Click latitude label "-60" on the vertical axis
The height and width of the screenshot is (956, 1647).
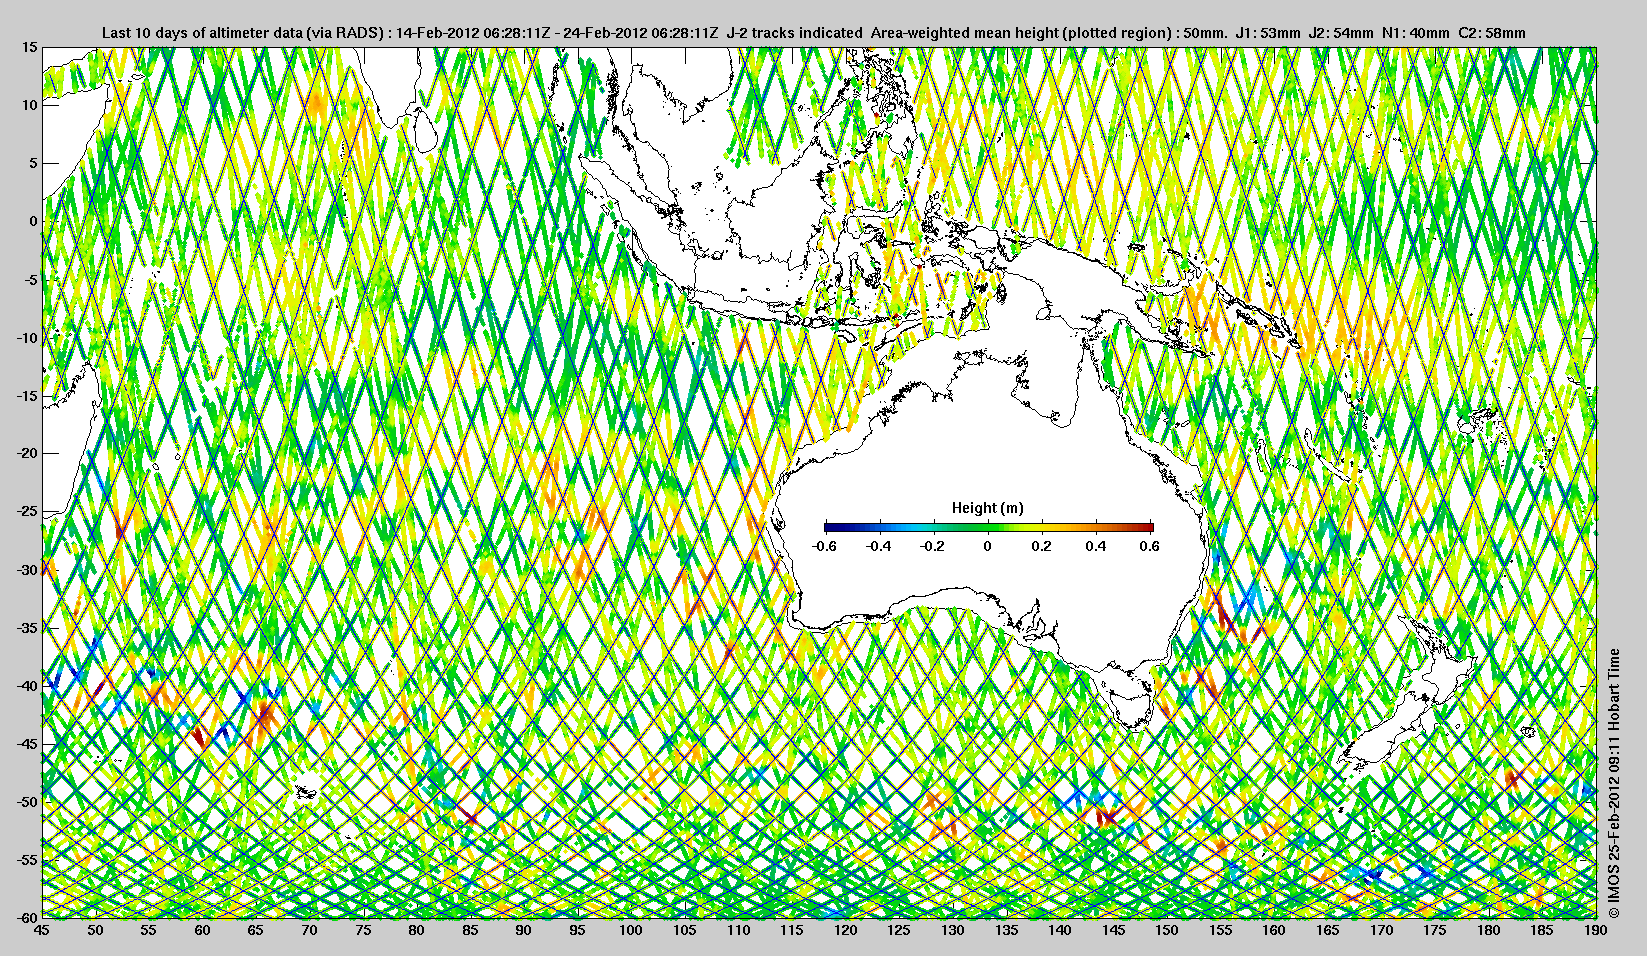click(27, 917)
